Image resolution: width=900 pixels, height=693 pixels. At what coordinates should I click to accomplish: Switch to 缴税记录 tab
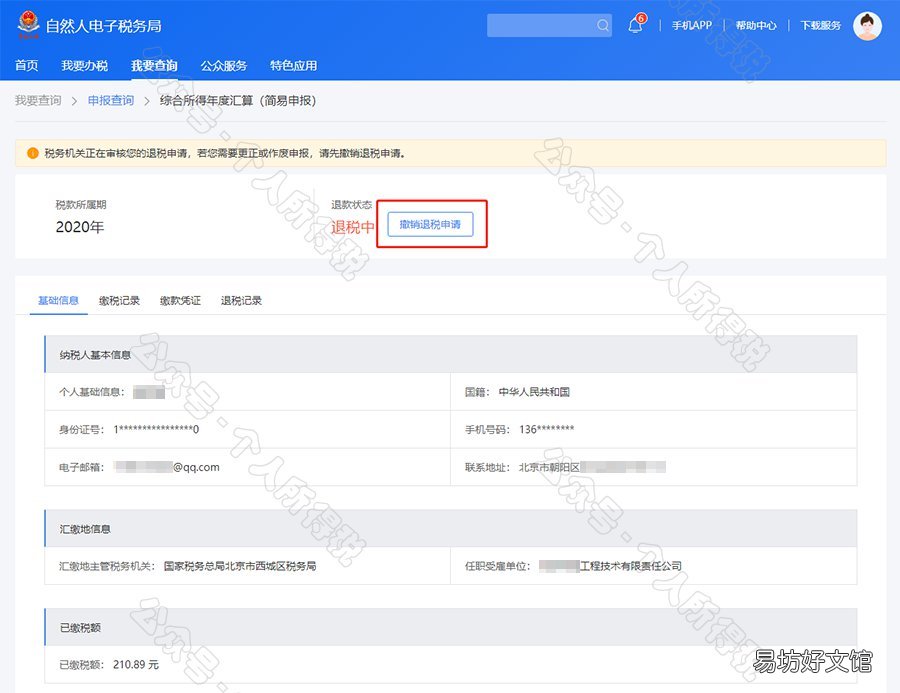[x=119, y=300]
